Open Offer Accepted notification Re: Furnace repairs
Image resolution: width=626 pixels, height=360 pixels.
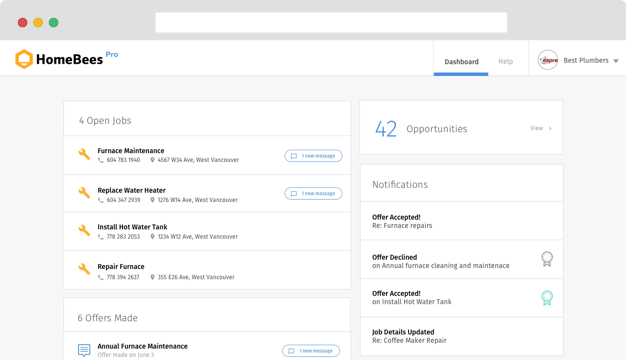pos(462,221)
